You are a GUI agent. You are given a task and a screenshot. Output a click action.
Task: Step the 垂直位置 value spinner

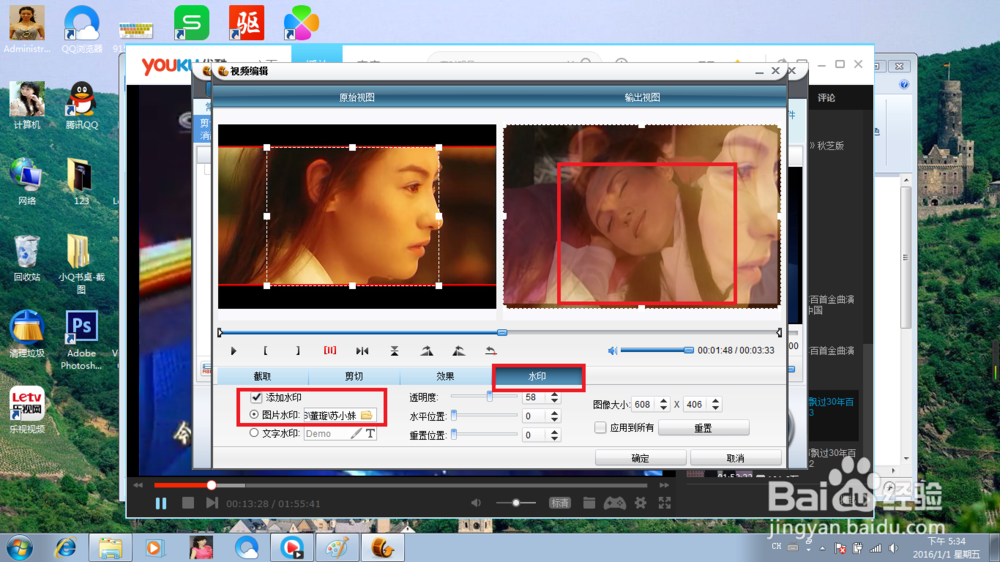click(554, 435)
